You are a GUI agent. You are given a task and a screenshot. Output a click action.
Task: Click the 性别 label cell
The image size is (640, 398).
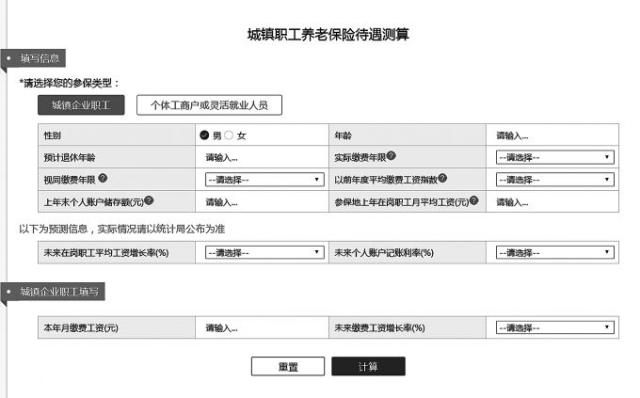pos(117,135)
